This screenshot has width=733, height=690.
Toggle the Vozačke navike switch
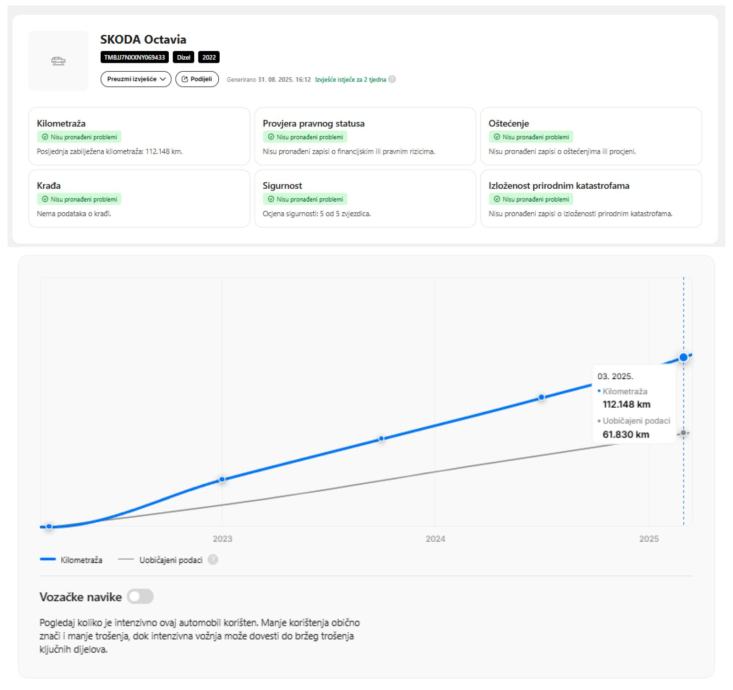141,597
